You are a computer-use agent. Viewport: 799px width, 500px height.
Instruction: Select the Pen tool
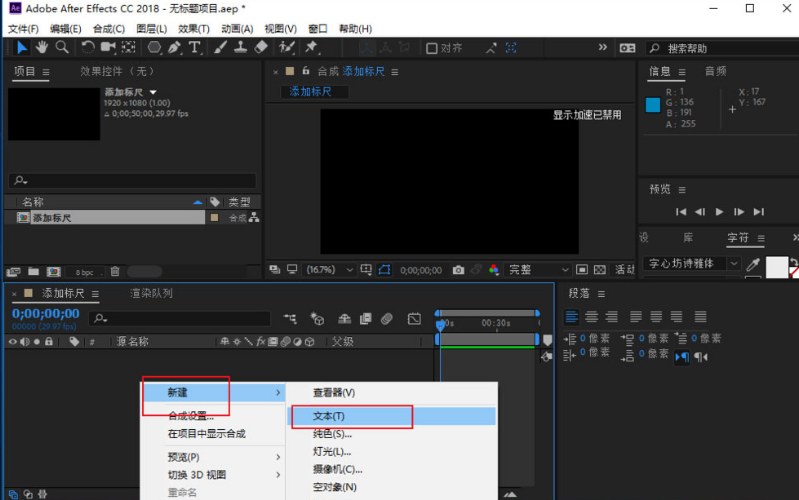[x=174, y=47]
